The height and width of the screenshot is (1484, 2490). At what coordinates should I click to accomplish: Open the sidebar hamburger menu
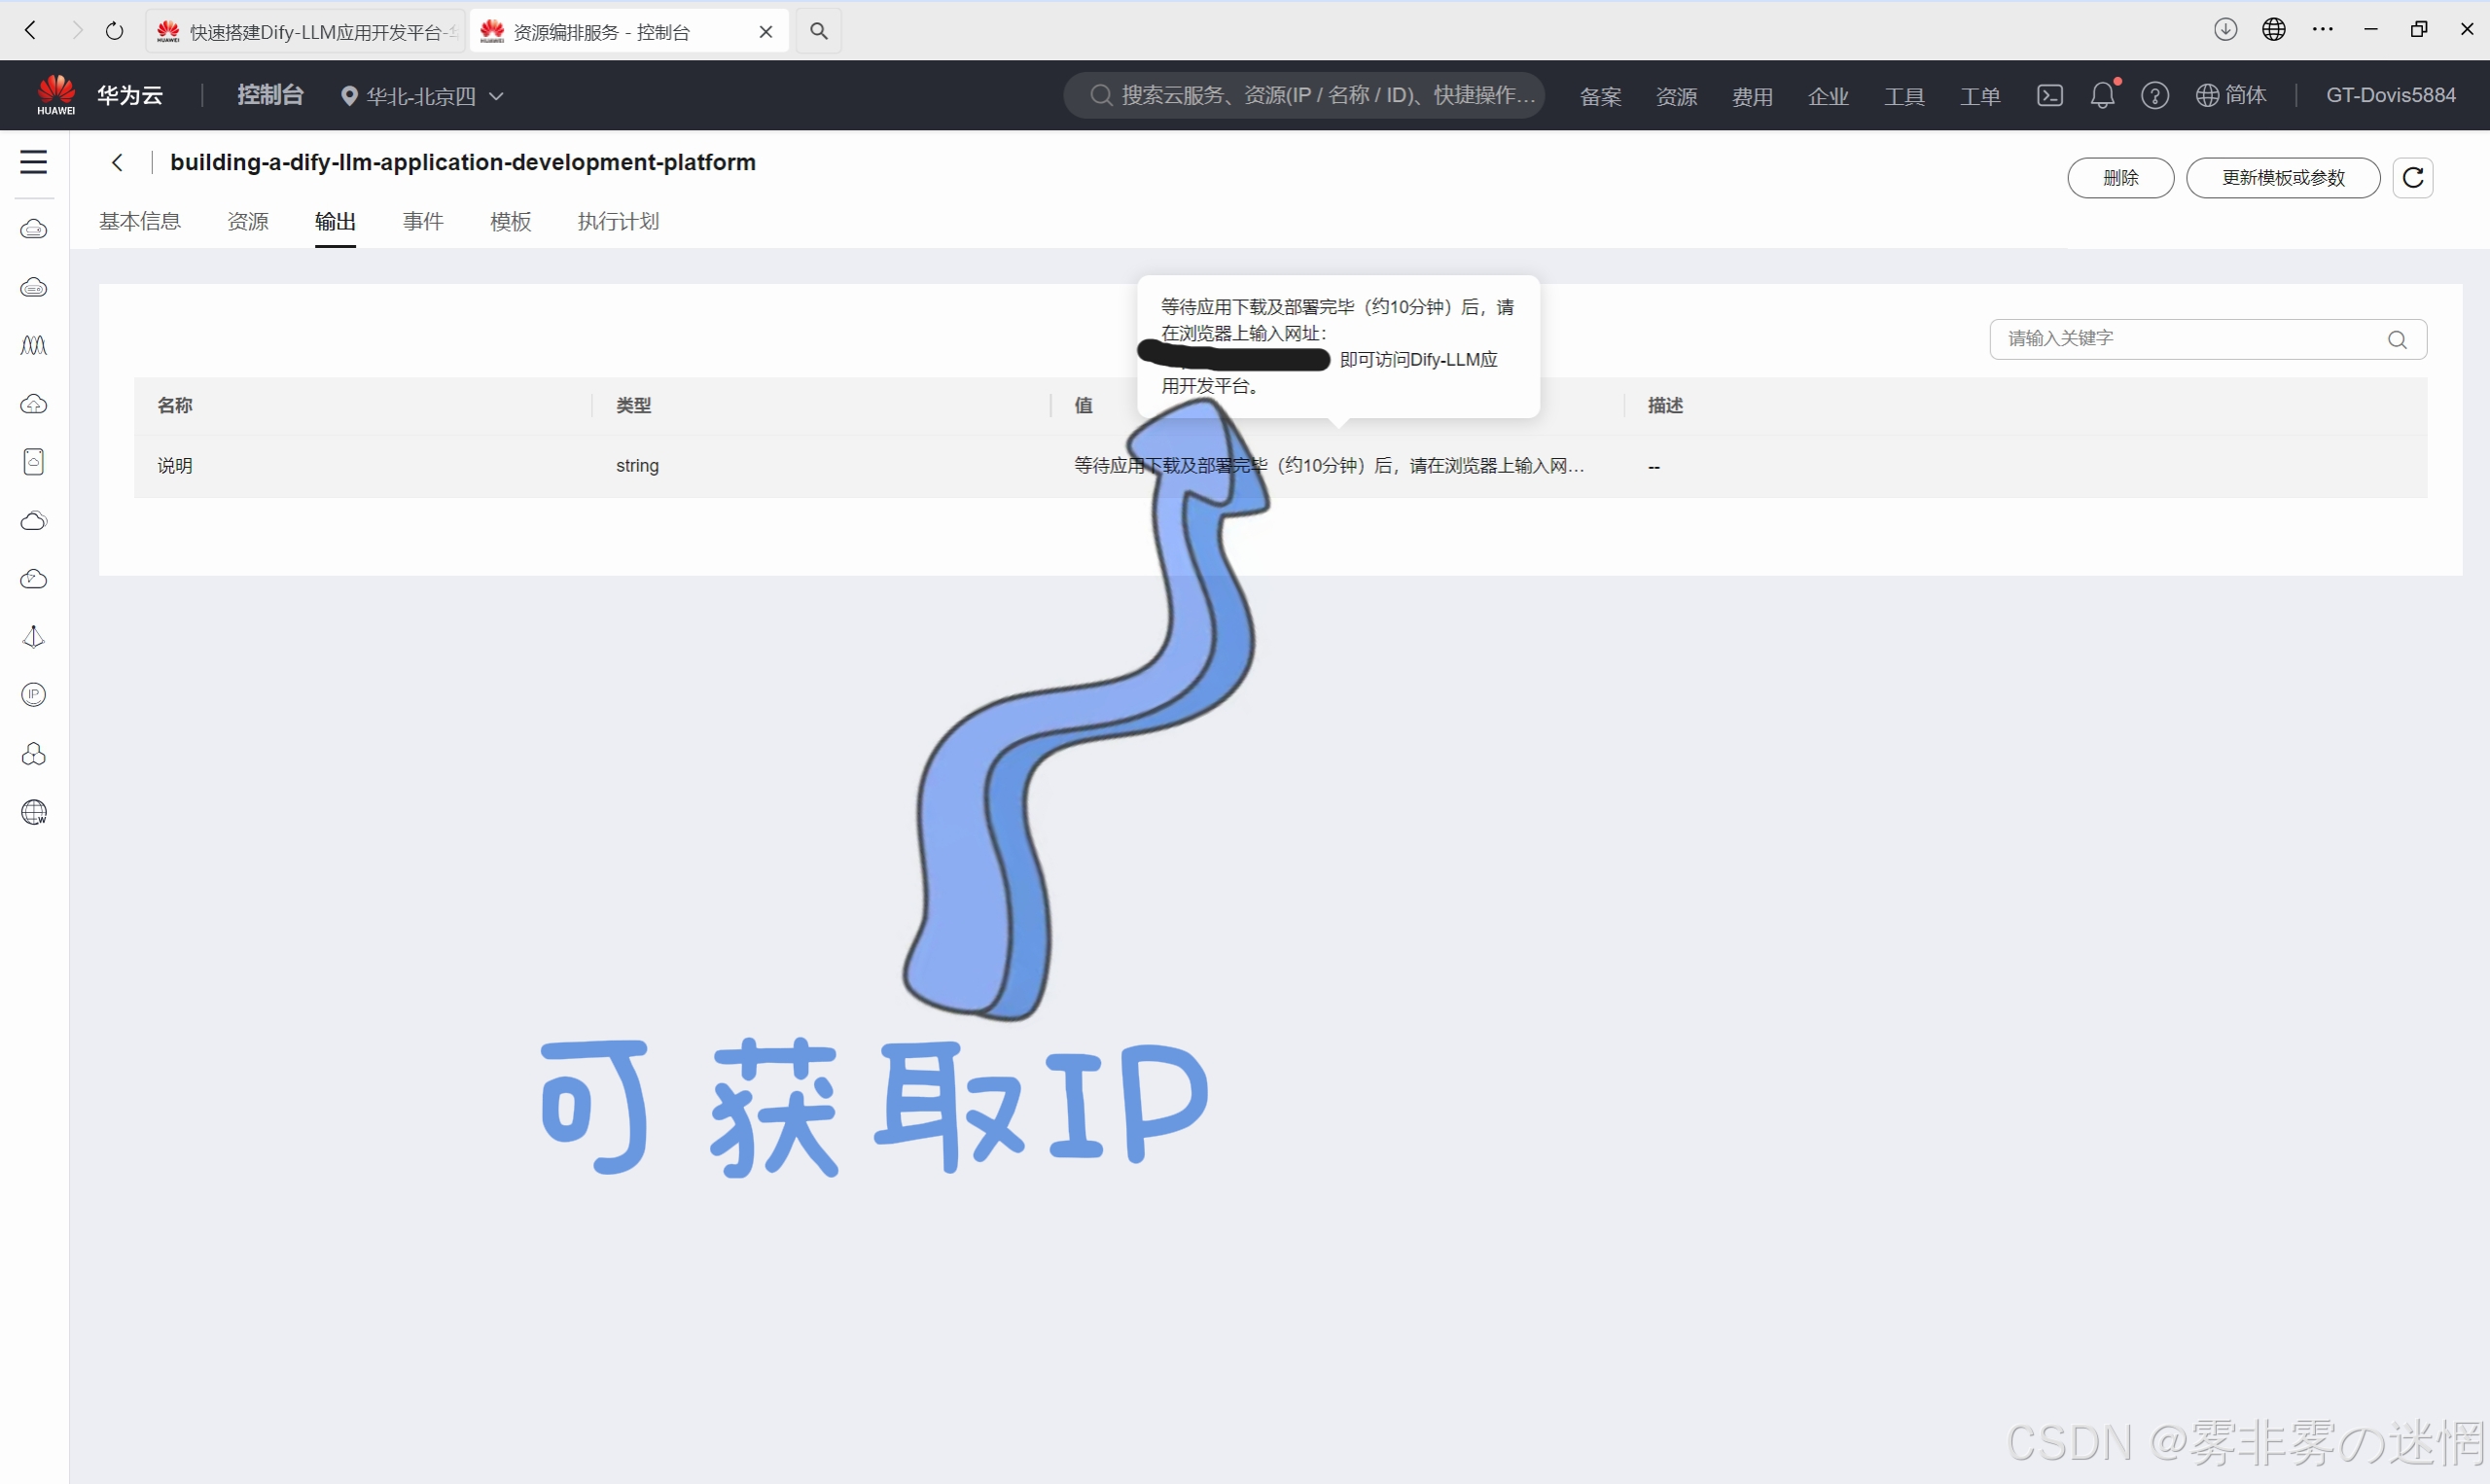(34, 162)
